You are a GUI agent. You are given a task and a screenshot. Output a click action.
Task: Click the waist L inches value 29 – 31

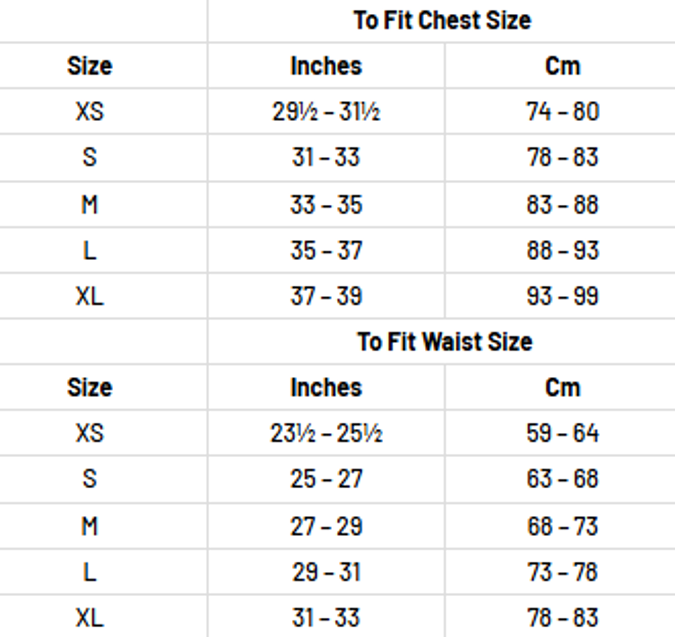point(326,572)
